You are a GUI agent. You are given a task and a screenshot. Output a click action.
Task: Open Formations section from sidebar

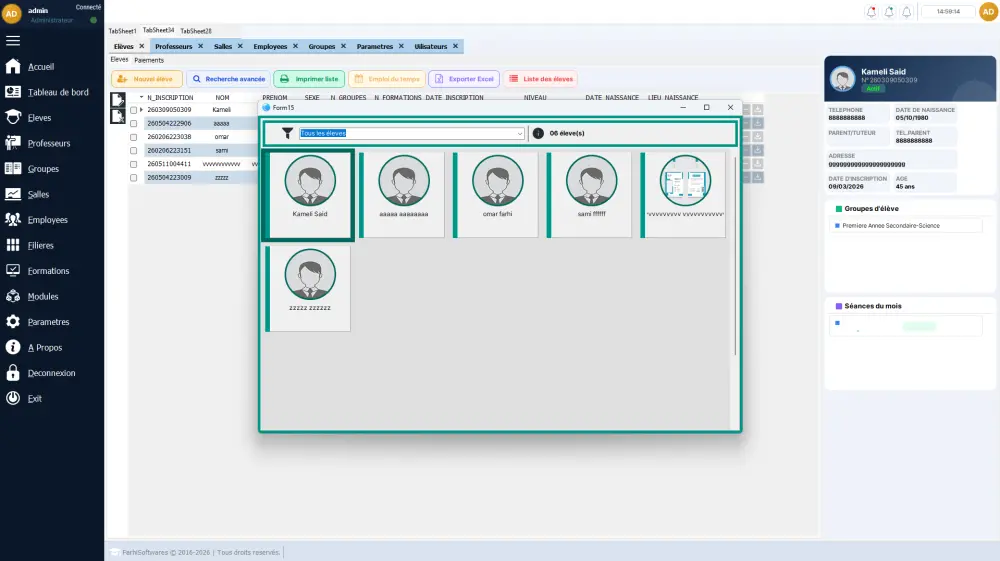coord(48,271)
